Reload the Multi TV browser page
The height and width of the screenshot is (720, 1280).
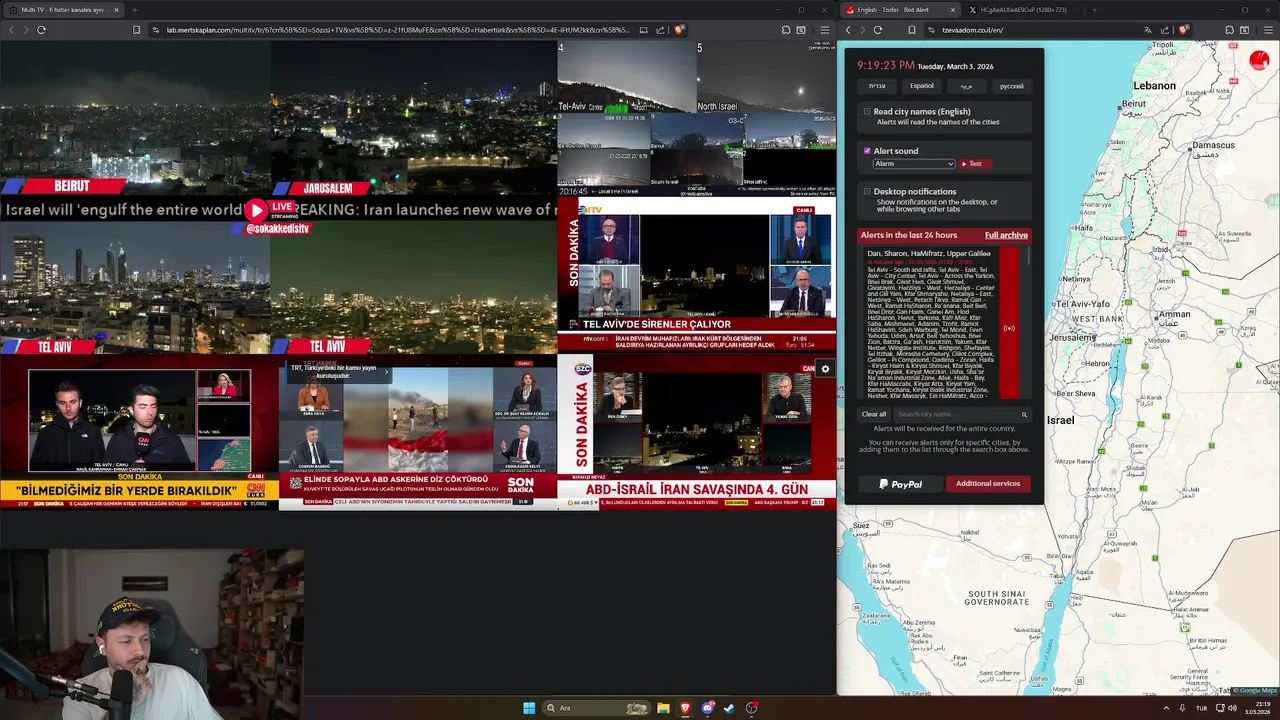(41, 30)
